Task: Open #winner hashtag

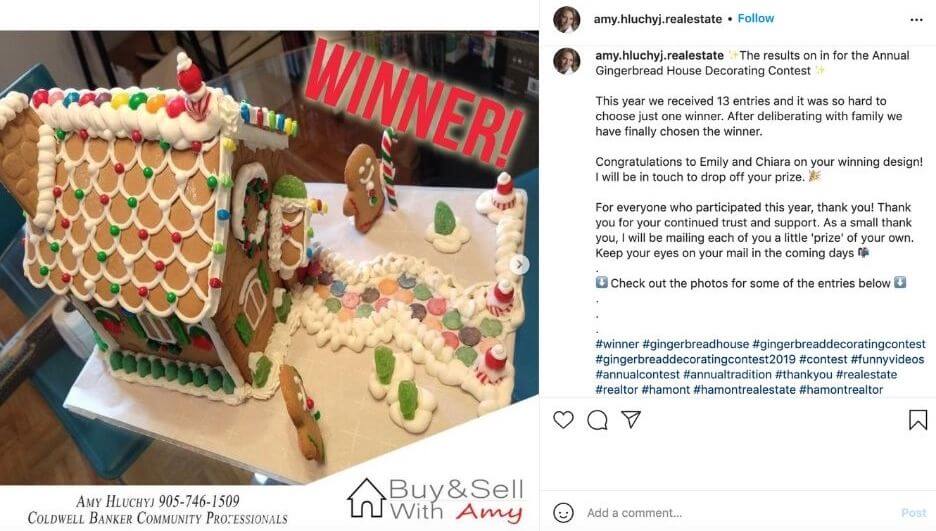Action: [617, 344]
